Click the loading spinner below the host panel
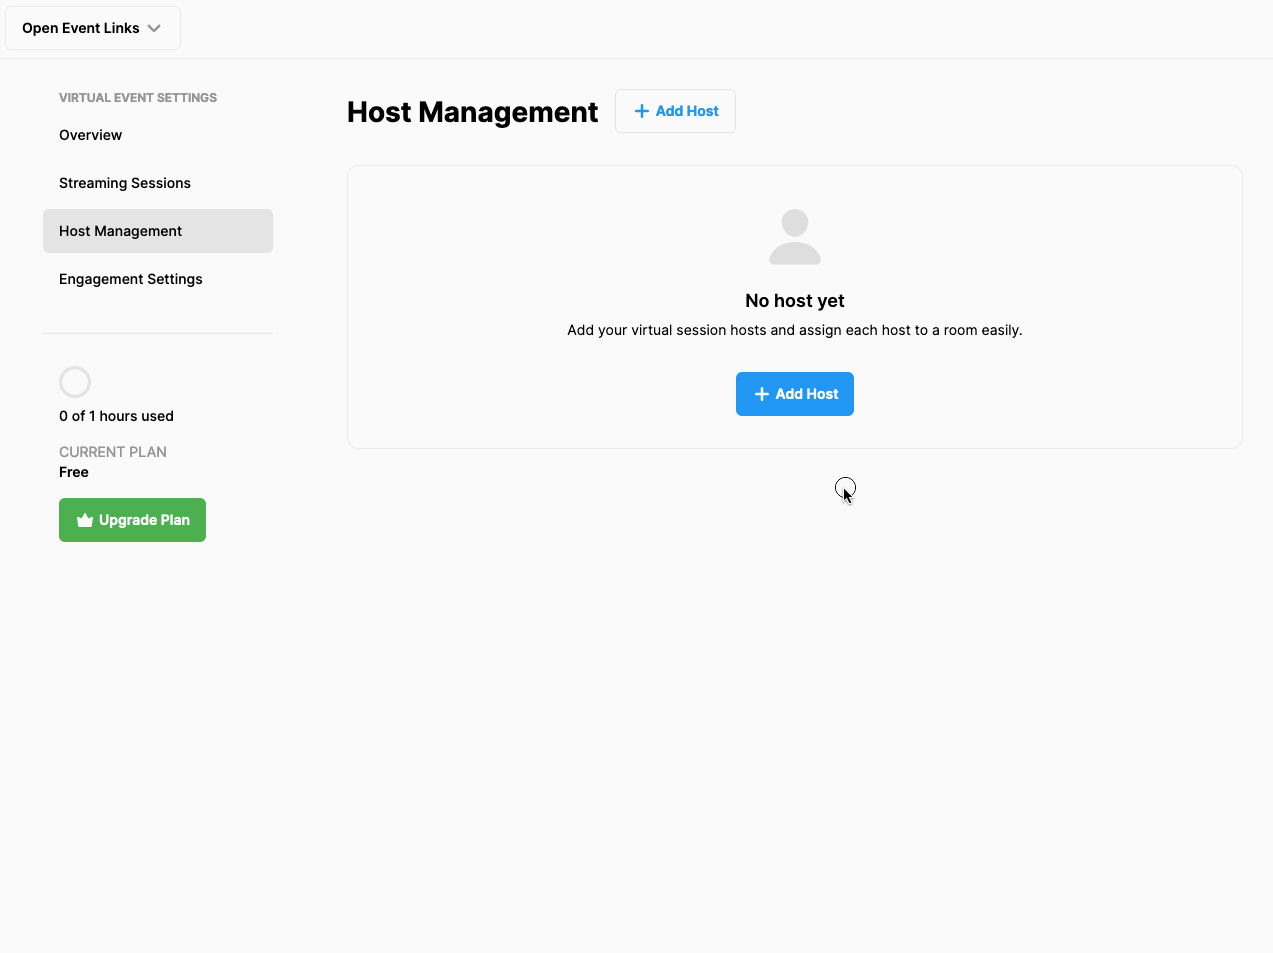 (x=845, y=487)
